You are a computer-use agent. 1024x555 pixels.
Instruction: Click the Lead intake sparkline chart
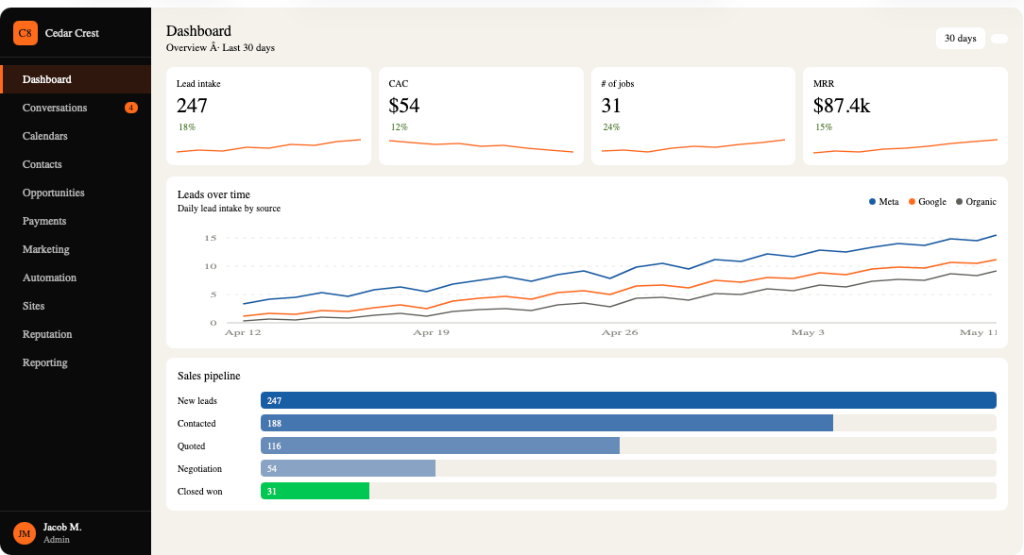coord(268,146)
